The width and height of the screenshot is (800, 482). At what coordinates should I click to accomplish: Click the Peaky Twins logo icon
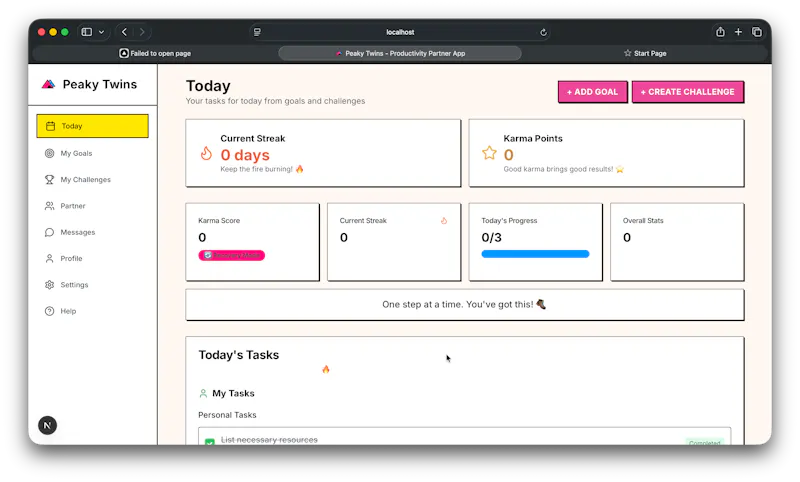tap(48, 84)
